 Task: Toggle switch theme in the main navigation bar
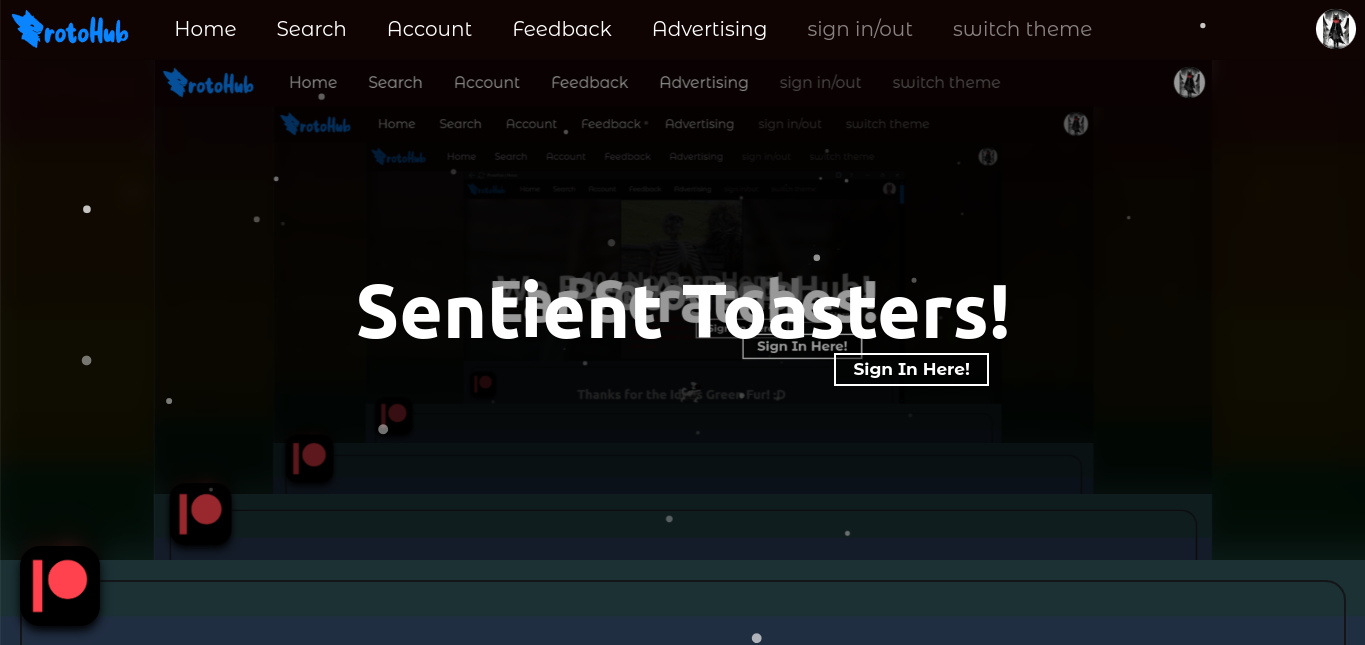tap(1022, 29)
